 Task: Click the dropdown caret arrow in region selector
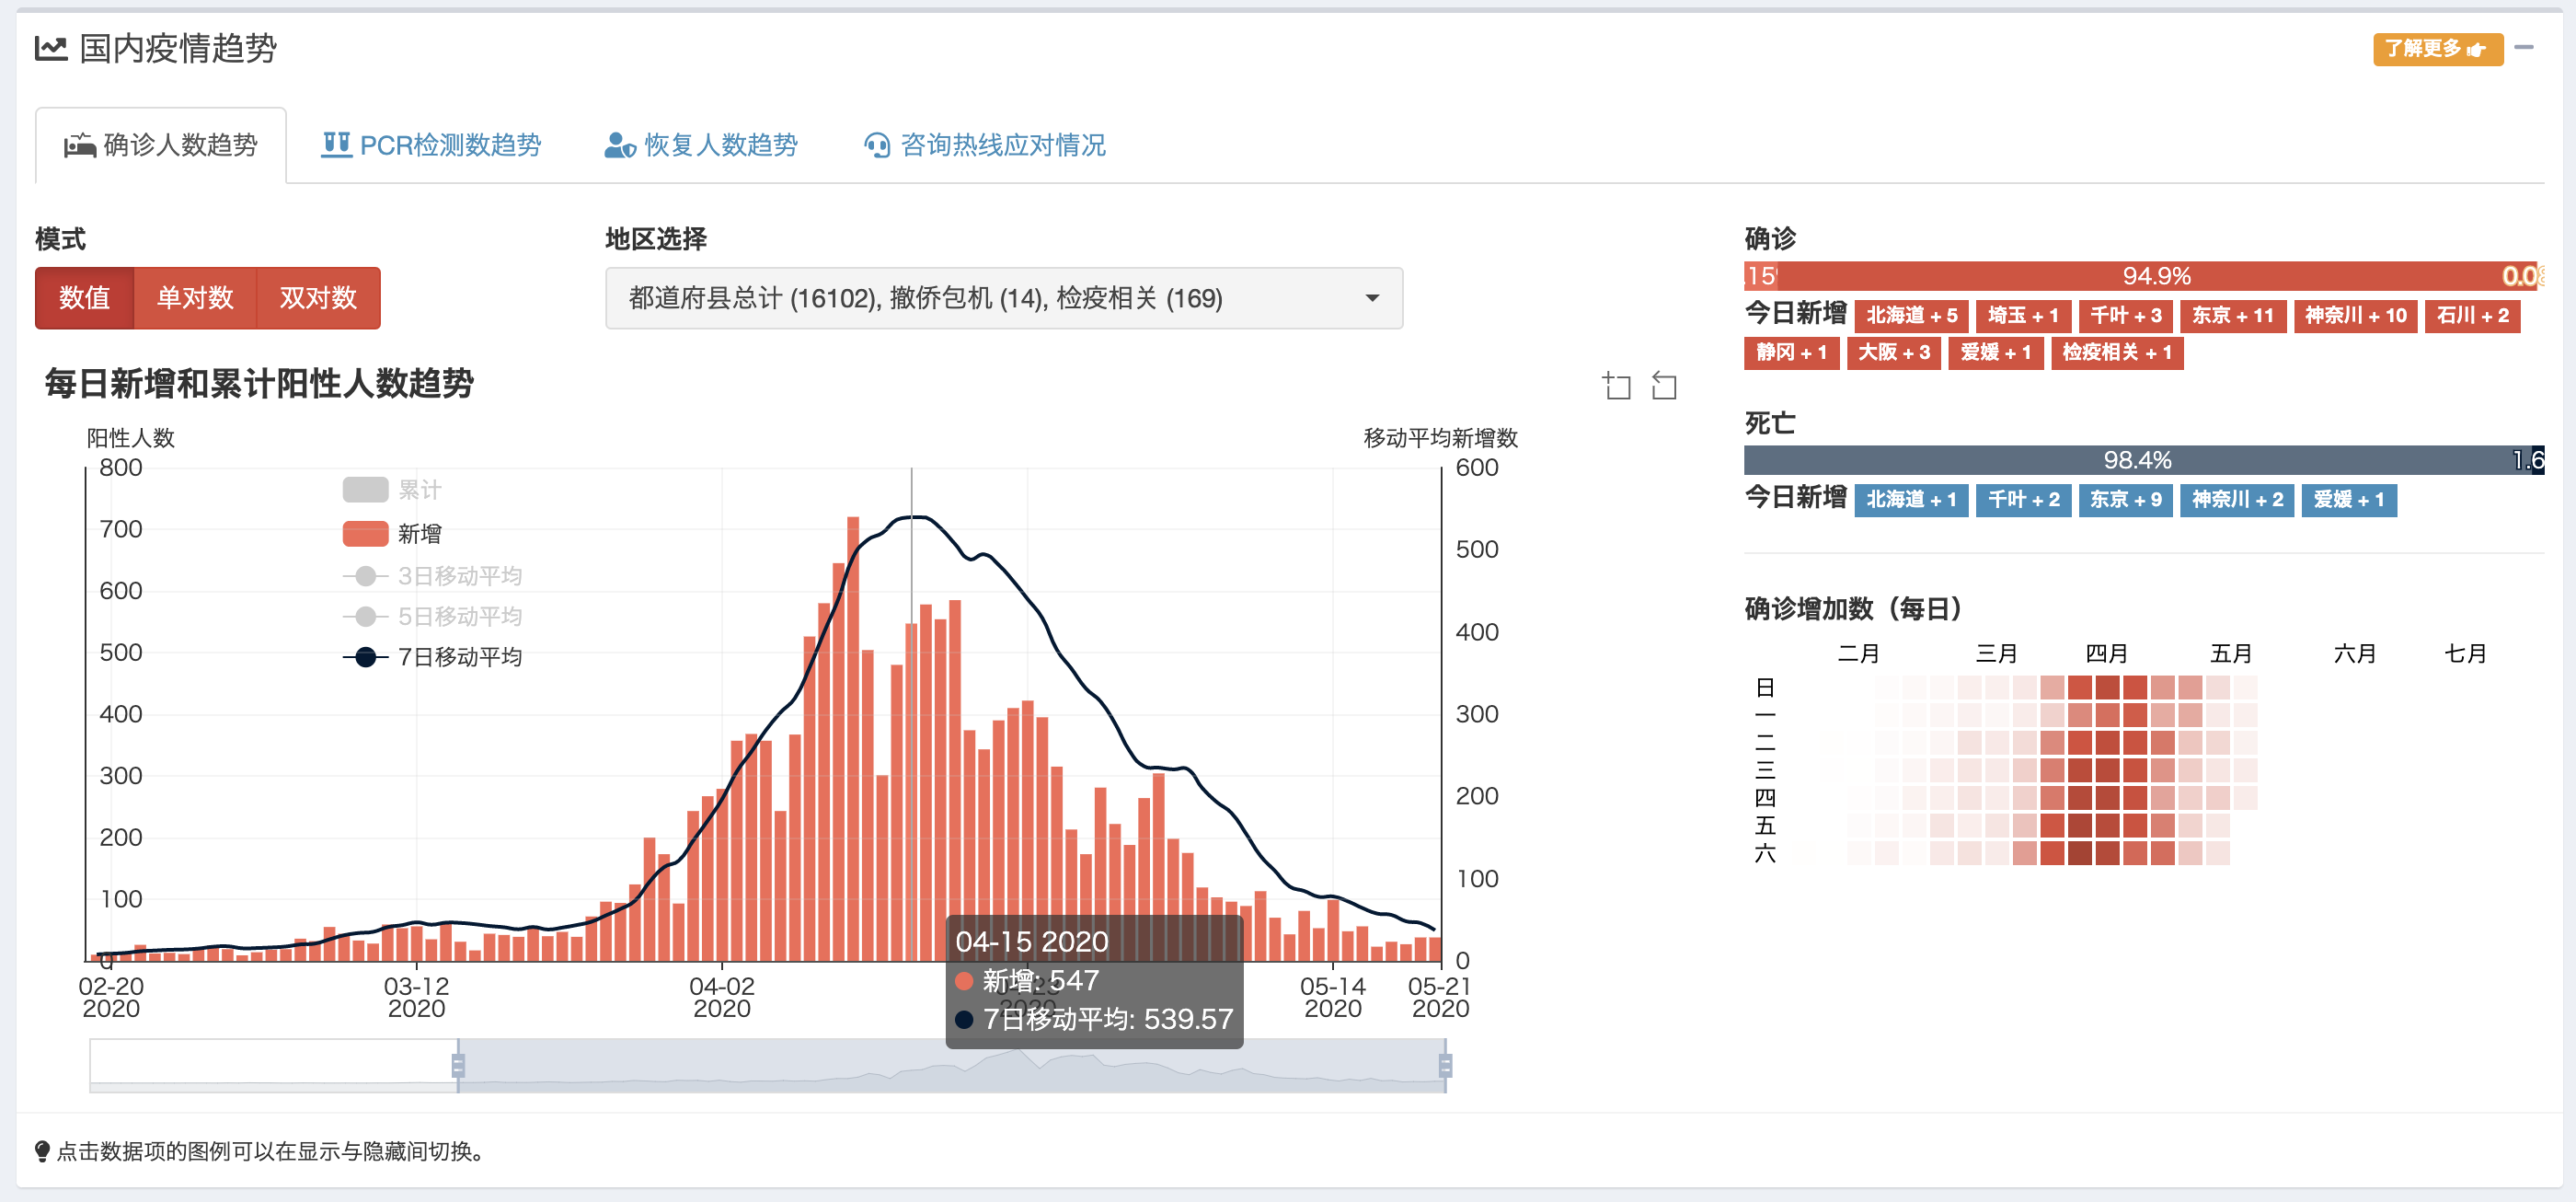click(1372, 298)
